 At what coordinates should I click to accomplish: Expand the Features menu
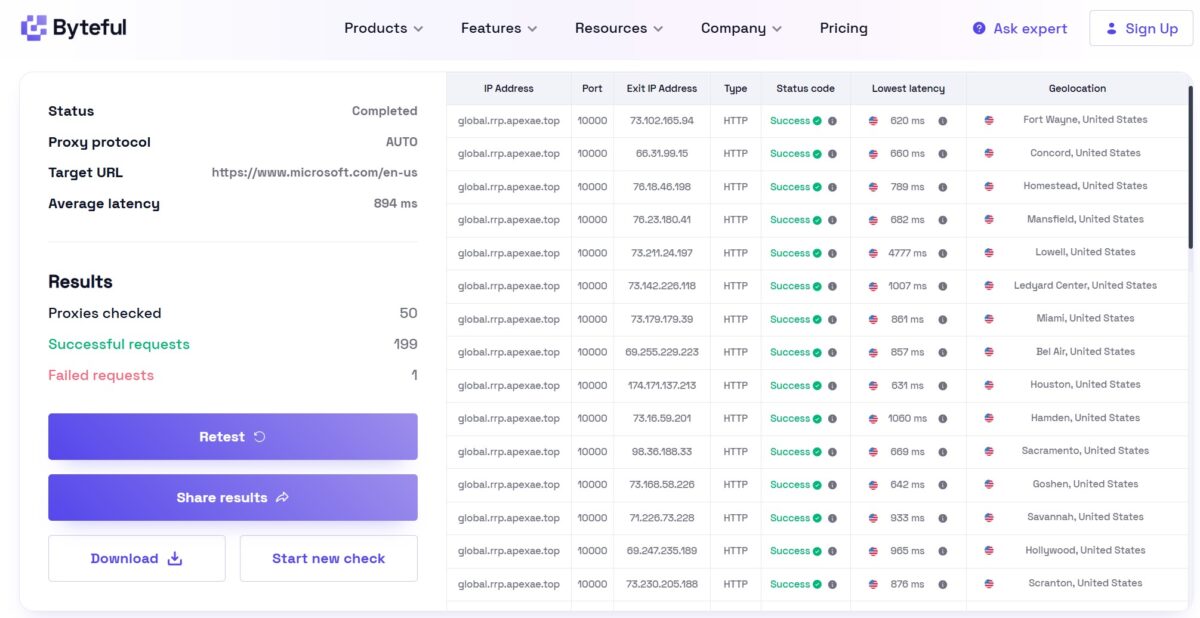tap(499, 28)
